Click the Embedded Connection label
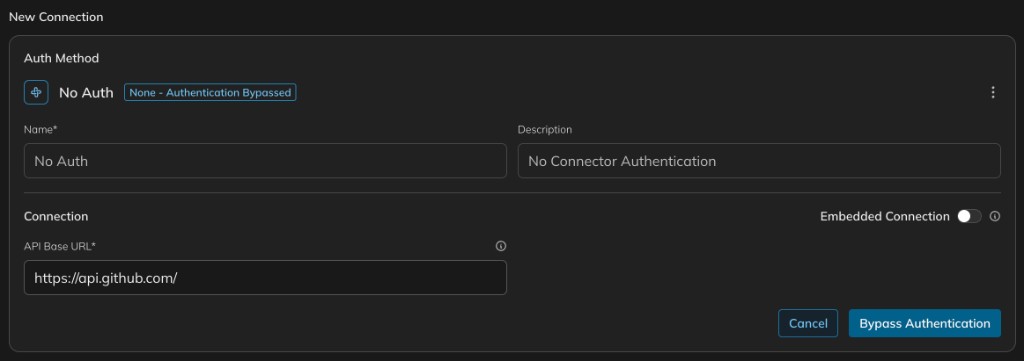 [x=884, y=217]
